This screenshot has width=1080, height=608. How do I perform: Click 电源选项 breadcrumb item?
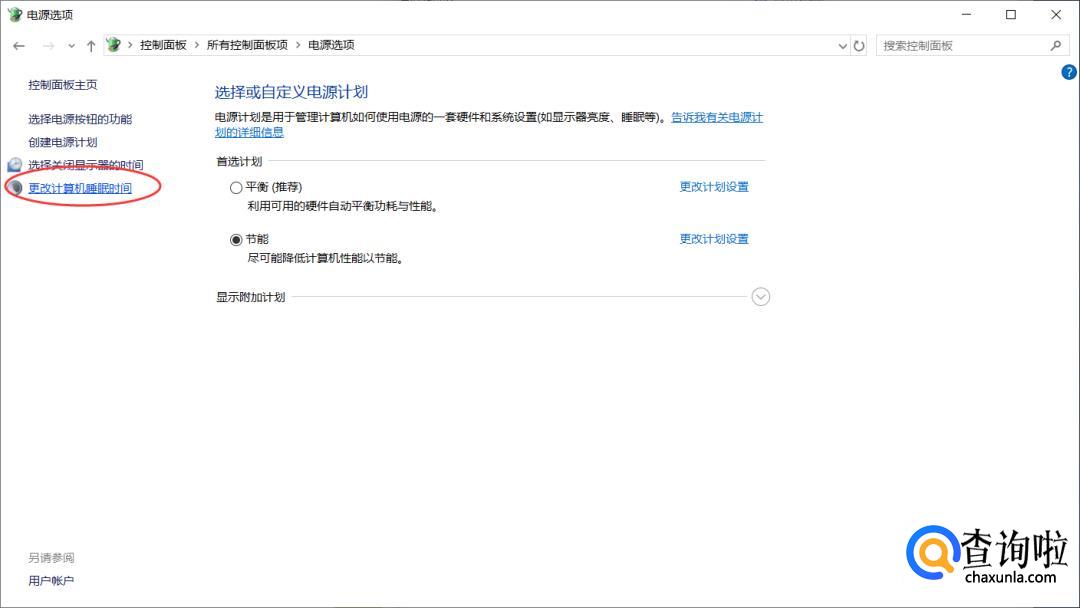coord(331,45)
